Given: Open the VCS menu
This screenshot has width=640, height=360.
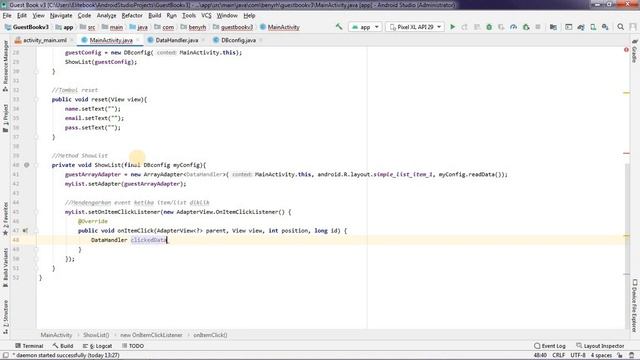Looking at the screenshot, I should point(206,16).
